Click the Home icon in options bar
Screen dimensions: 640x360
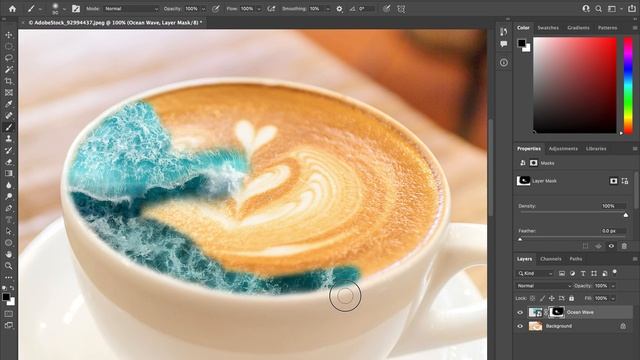12,9
